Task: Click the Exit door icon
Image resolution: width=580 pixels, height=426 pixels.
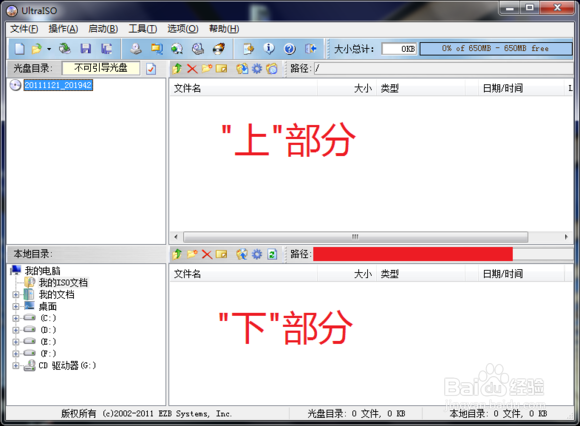Action: [x=310, y=48]
